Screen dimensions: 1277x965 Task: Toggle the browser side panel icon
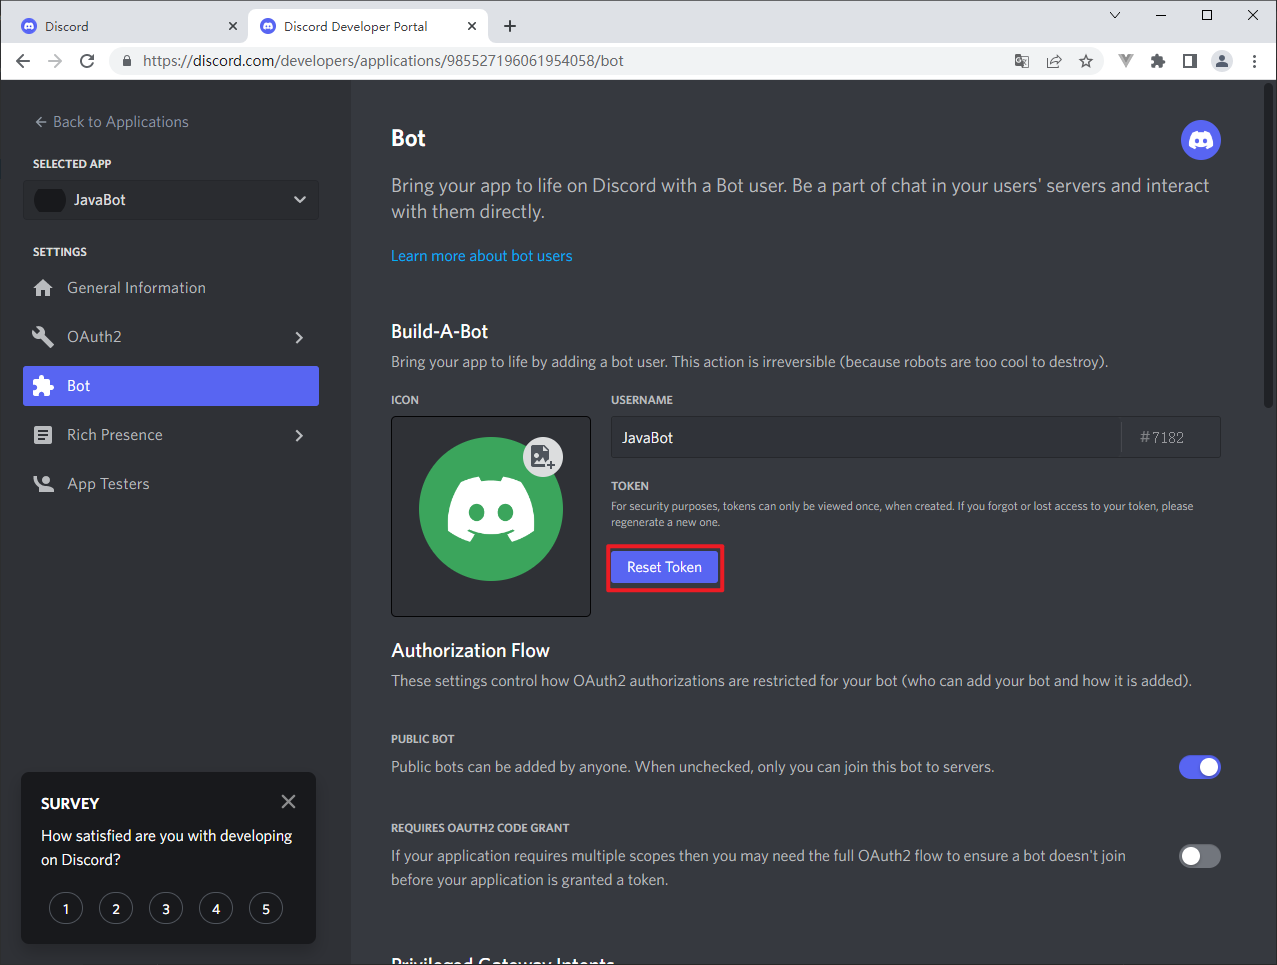pyautogui.click(x=1190, y=61)
